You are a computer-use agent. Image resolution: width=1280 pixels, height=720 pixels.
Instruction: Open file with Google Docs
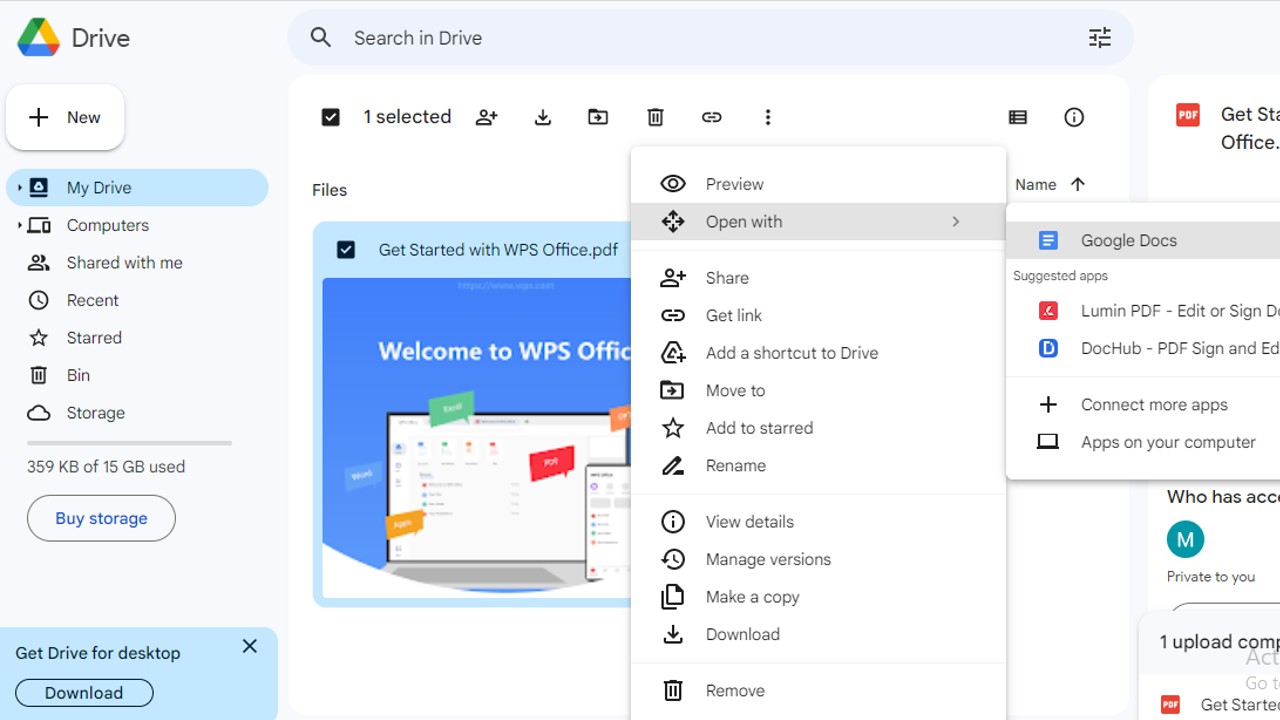pyautogui.click(x=1143, y=240)
